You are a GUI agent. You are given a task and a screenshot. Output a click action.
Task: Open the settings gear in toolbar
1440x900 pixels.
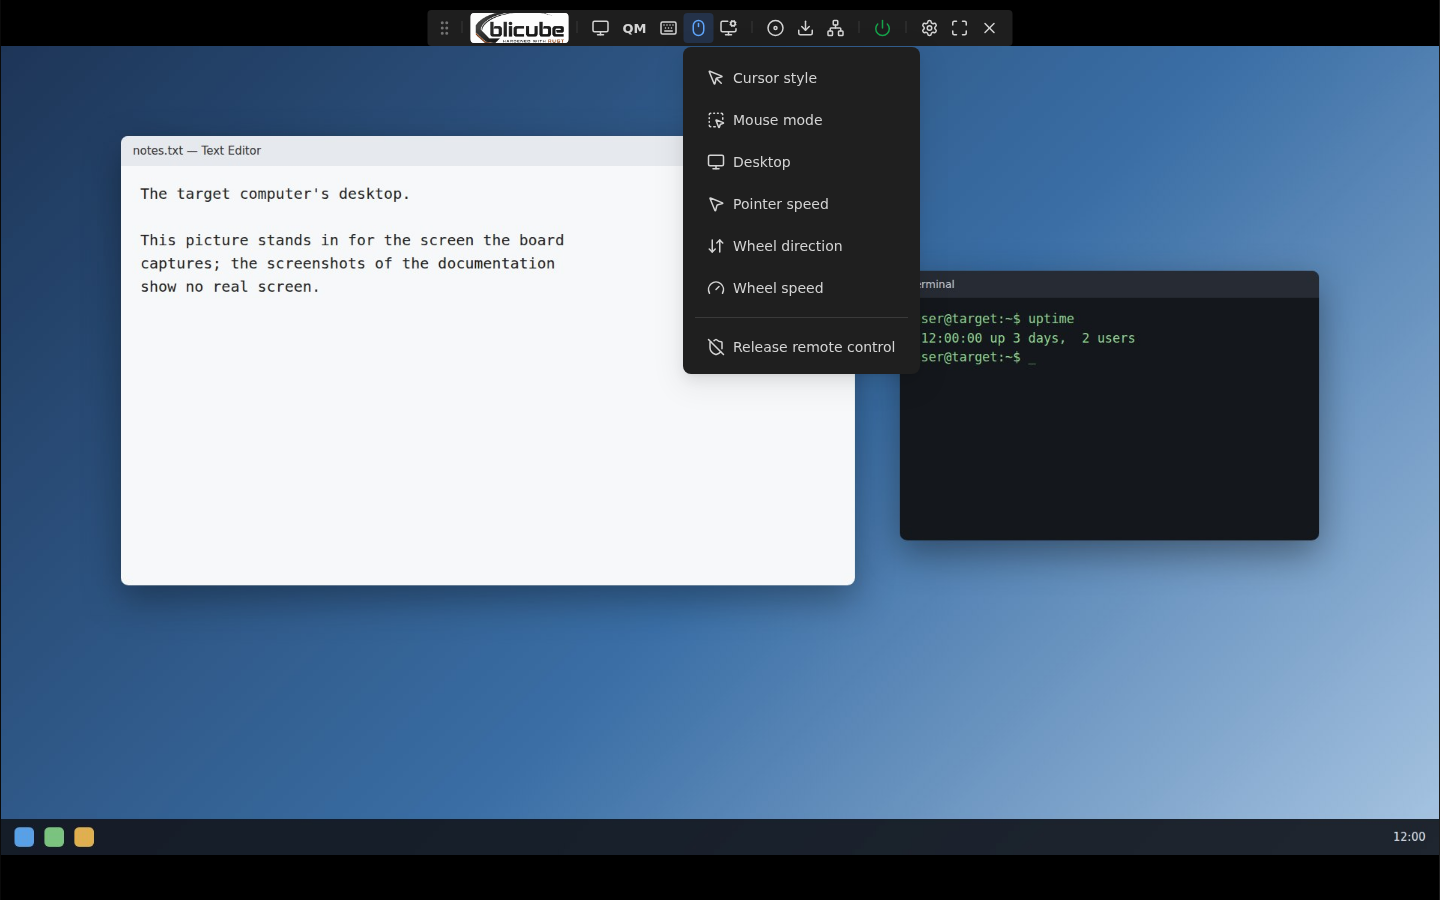(929, 28)
